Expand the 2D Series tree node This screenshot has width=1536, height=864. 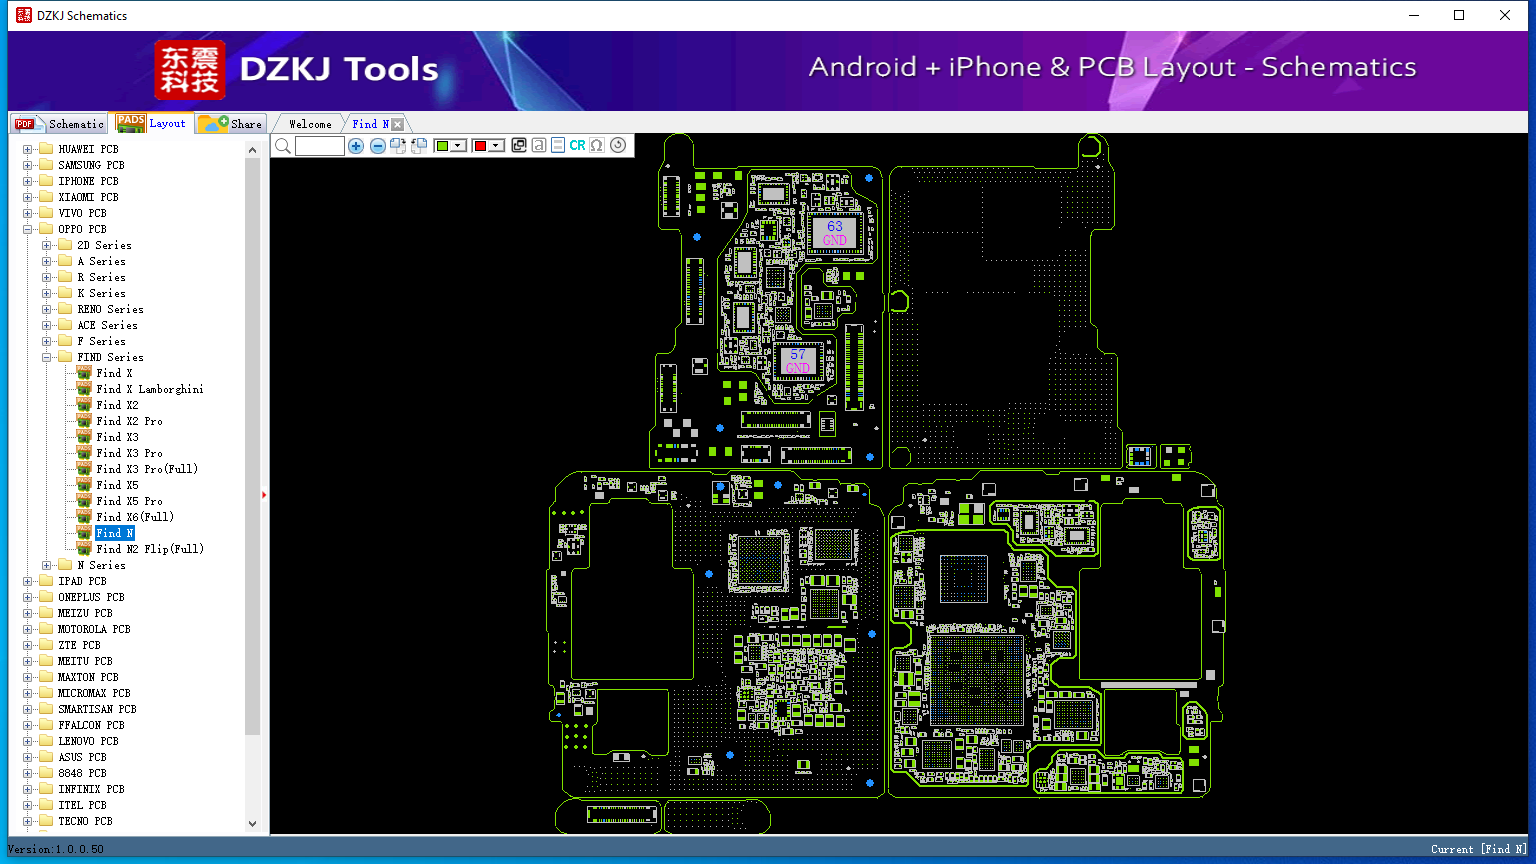pyautogui.click(x=47, y=245)
